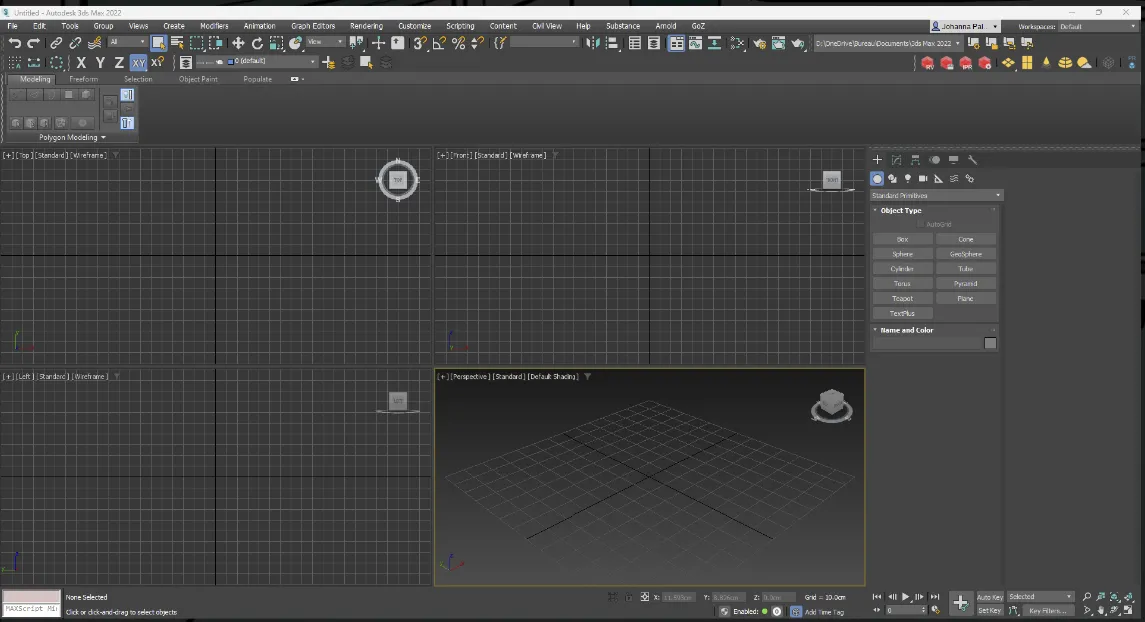Toggle Percent Snap on
Screen dimensions: 1145x622
(x=459, y=43)
